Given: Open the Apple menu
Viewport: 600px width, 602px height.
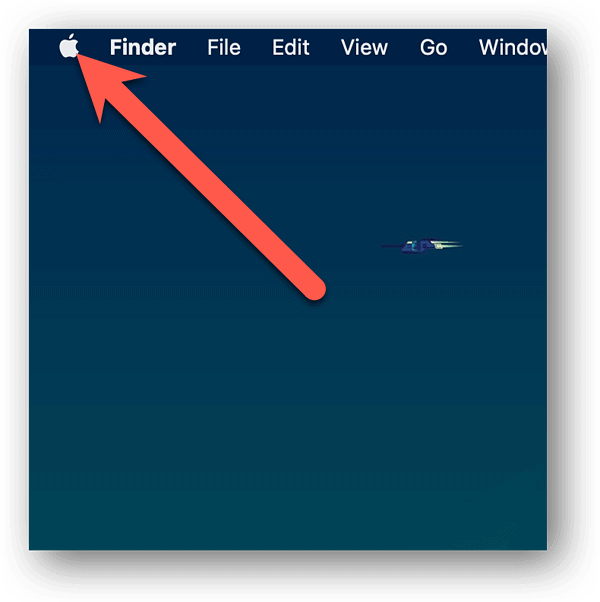Looking at the screenshot, I should coord(69,46).
